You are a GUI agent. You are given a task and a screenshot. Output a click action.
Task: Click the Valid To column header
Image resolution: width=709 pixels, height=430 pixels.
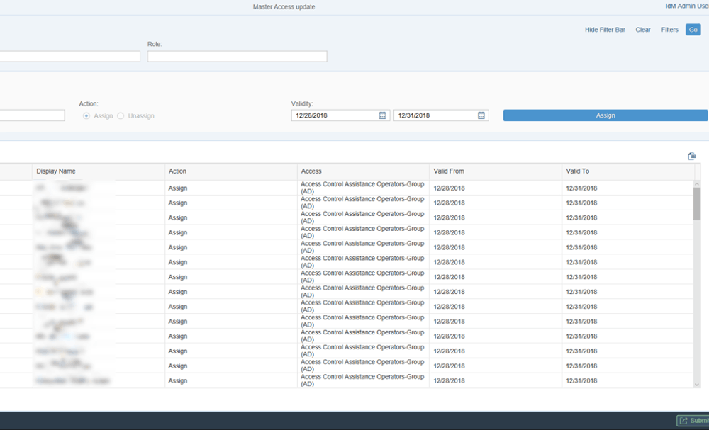coord(628,171)
